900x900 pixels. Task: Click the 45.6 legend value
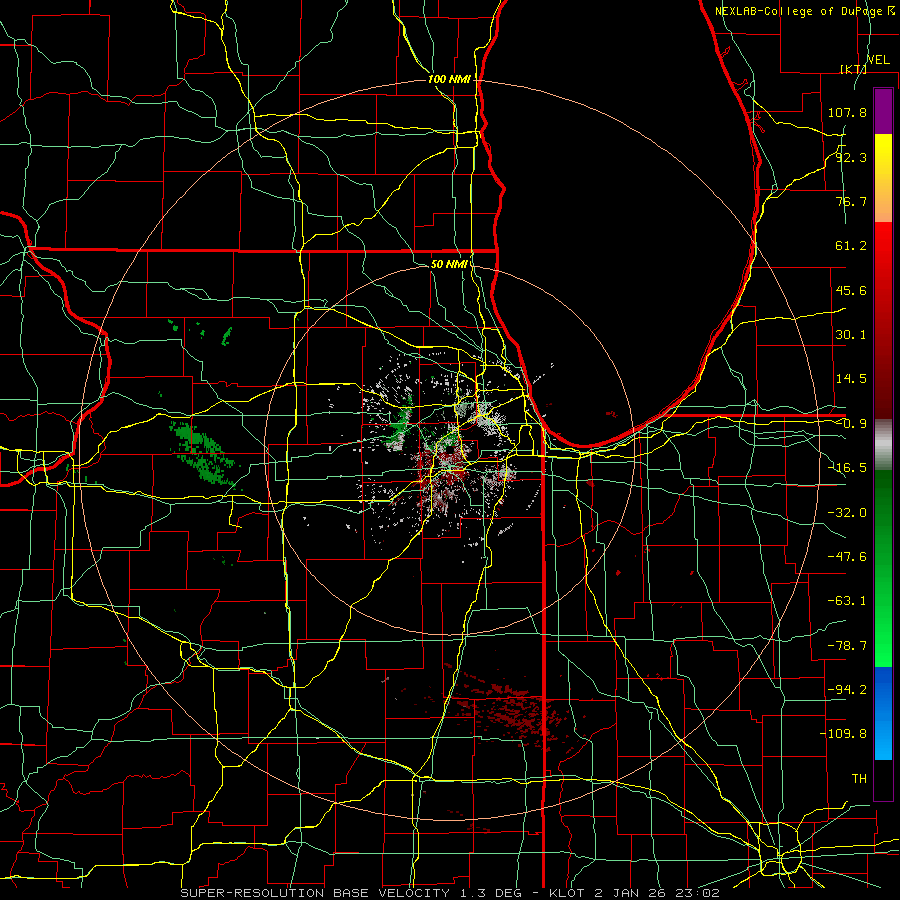point(851,290)
